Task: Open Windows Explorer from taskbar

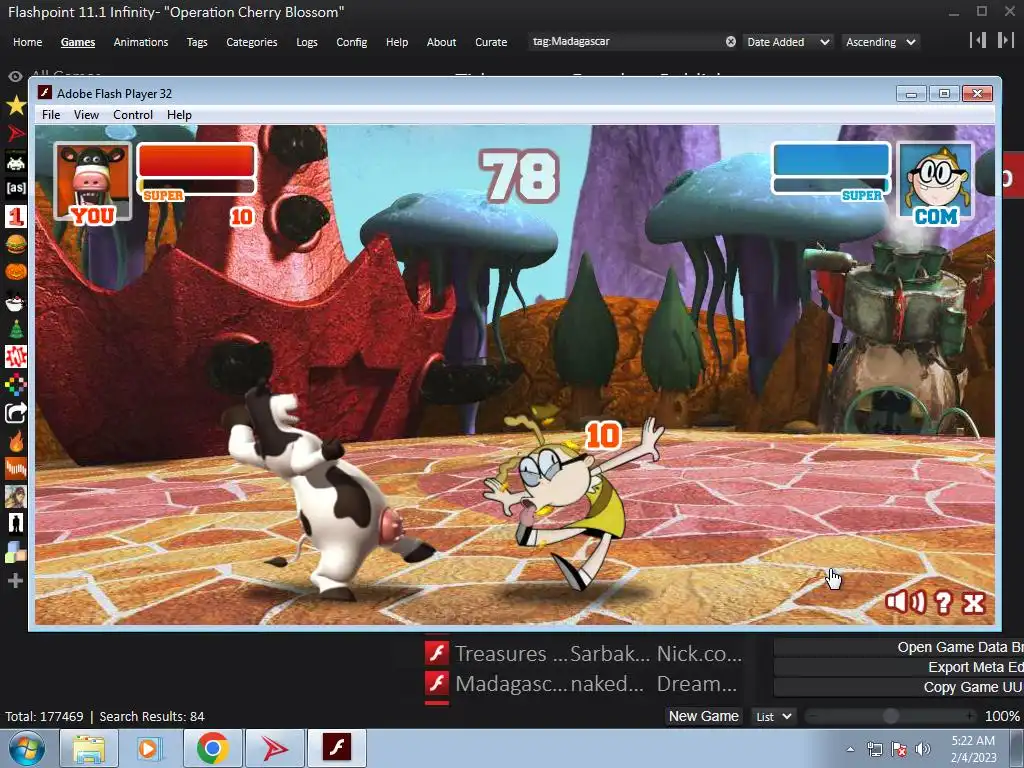Action: [x=88, y=748]
